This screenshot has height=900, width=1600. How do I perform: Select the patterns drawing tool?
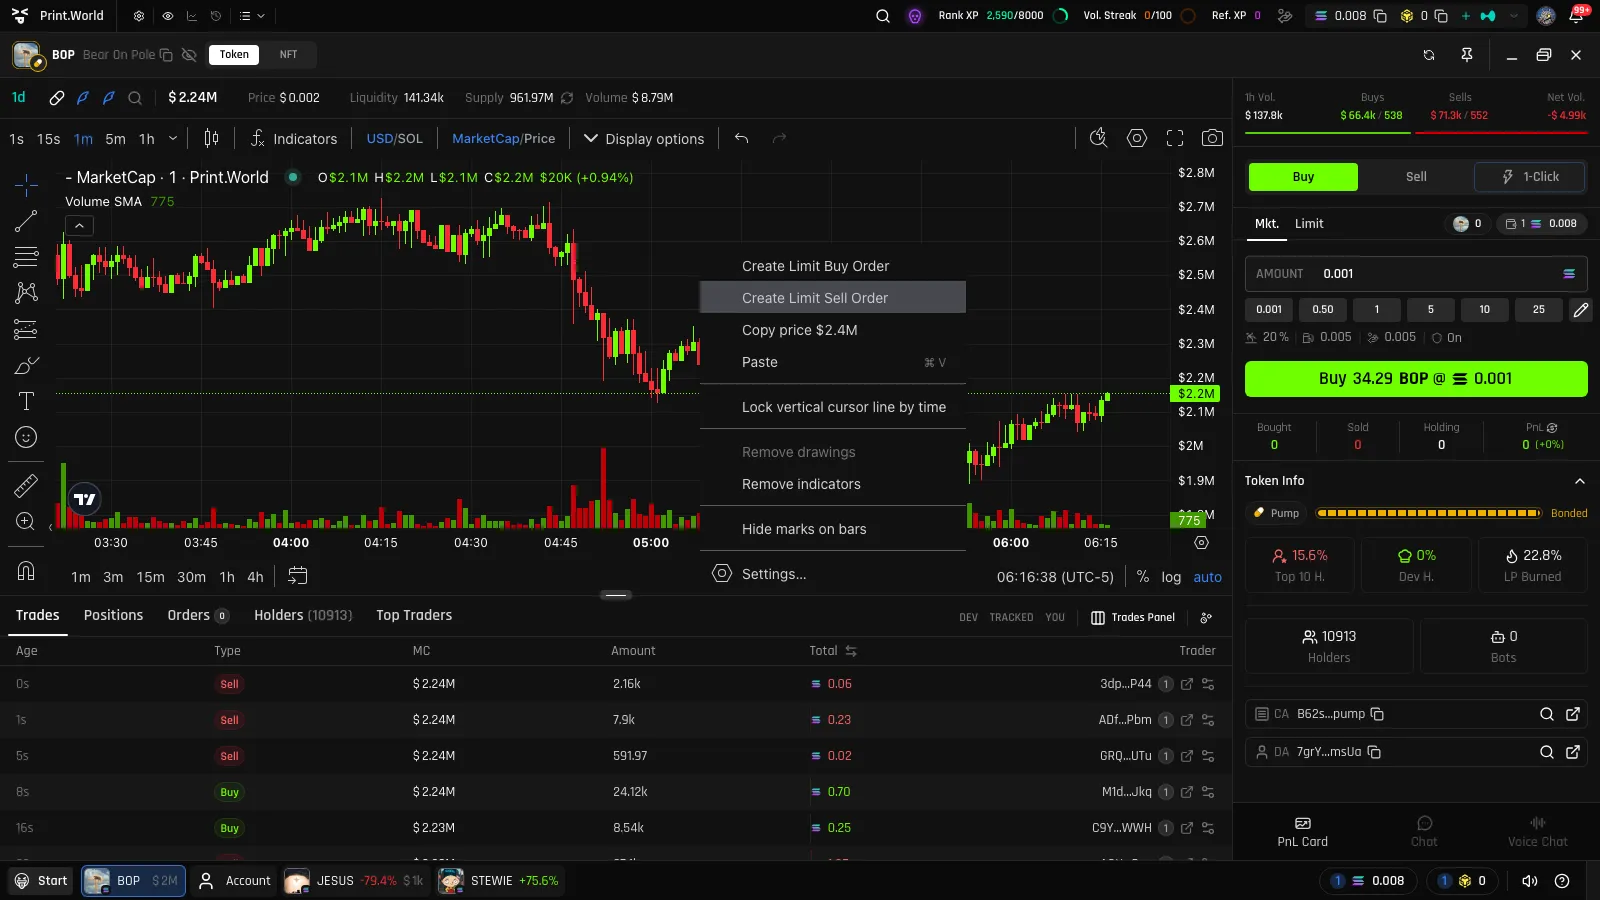[x=26, y=293]
